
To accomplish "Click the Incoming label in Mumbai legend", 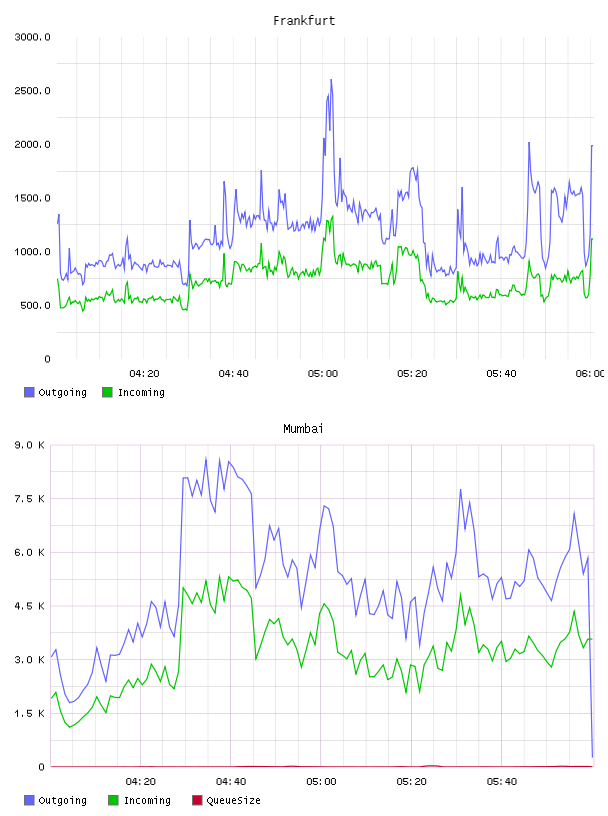I will pyautogui.click(x=147, y=801).
